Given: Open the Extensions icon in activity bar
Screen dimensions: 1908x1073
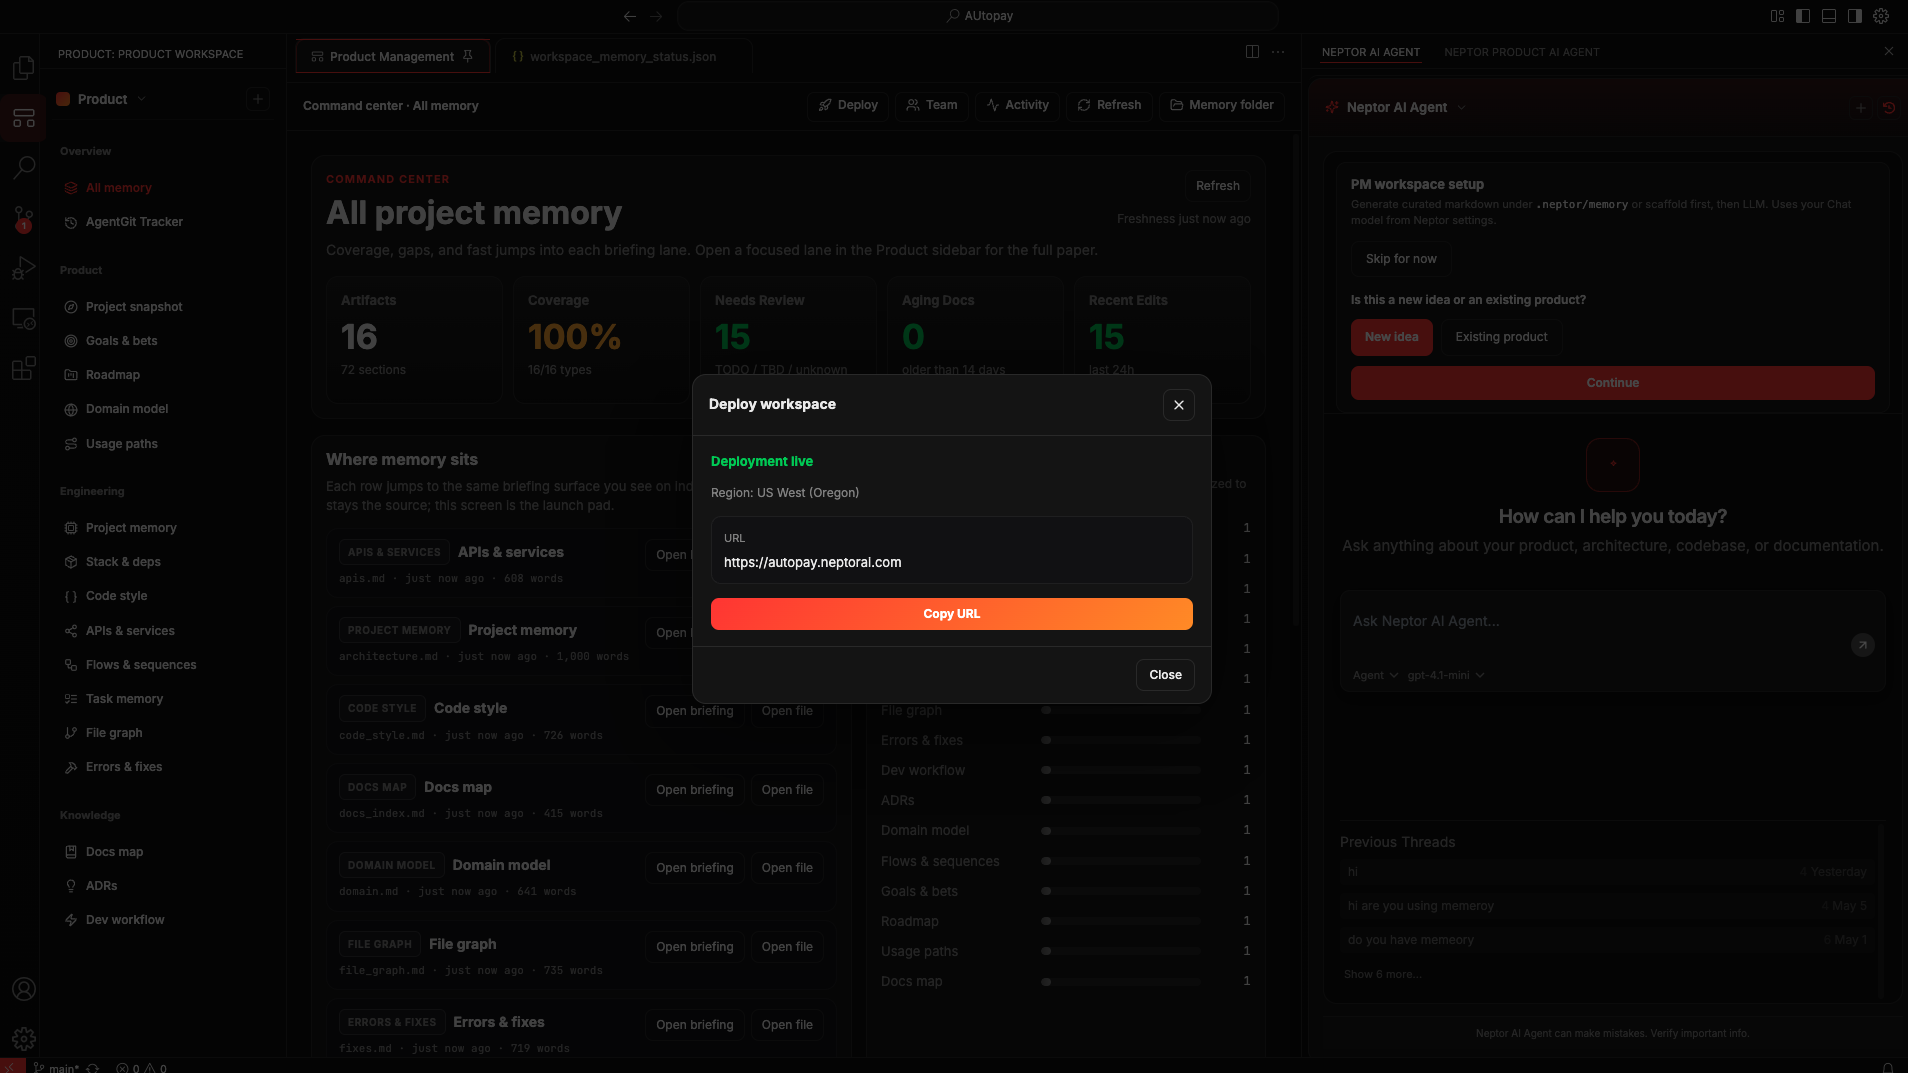Looking at the screenshot, I should click(x=23, y=369).
